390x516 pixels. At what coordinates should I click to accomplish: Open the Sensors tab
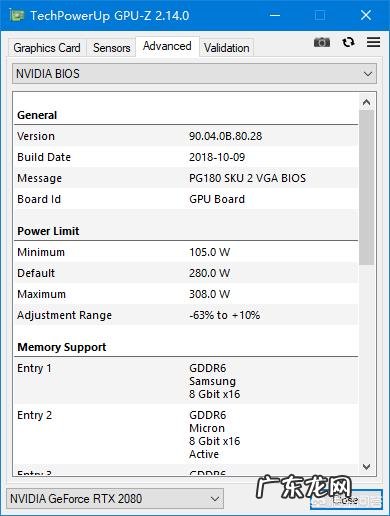[111, 48]
